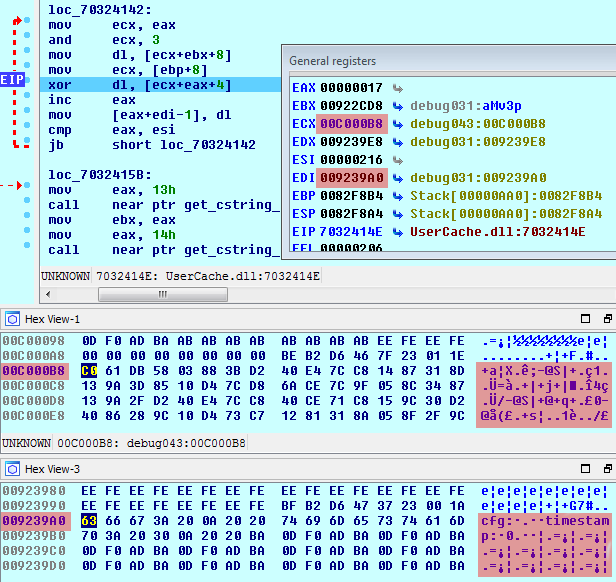Click the ESI value 00000216
The image size is (616, 582).
[351, 160]
